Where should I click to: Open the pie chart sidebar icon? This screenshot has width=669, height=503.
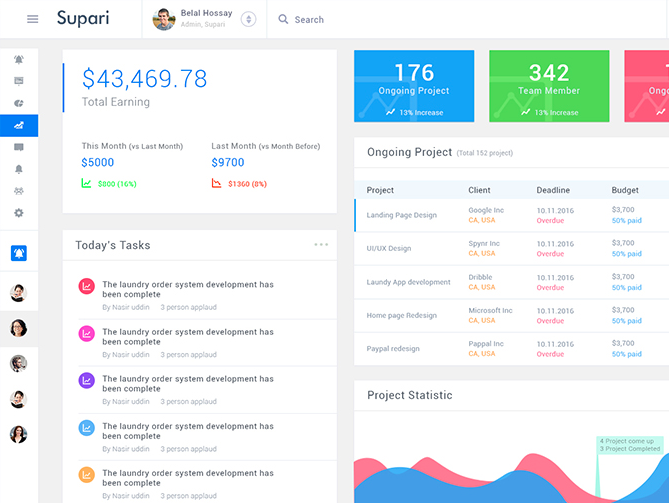pos(19,103)
